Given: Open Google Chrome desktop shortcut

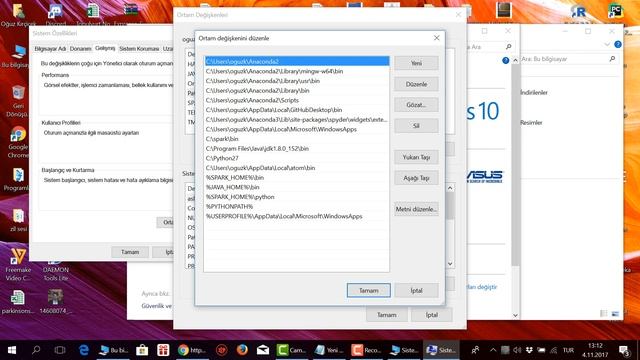Looking at the screenshot, I should coord(18,142).
